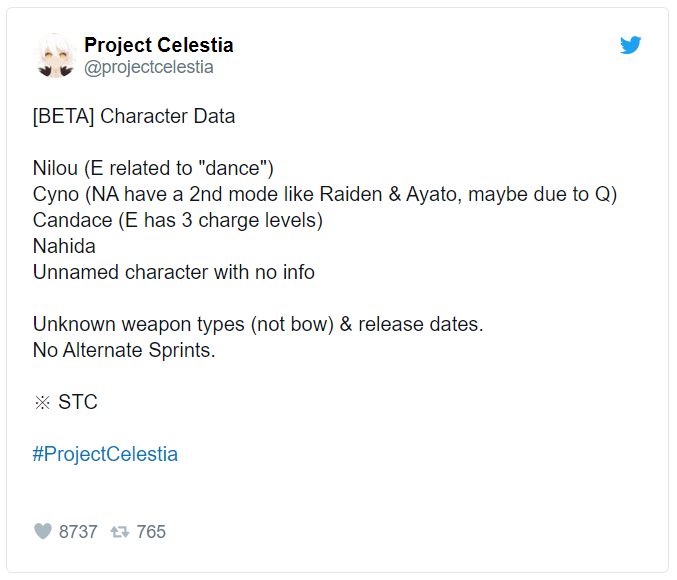View the 8737 likes count
The width and height of the screenshot is (677, 580).
click(78, 532)
